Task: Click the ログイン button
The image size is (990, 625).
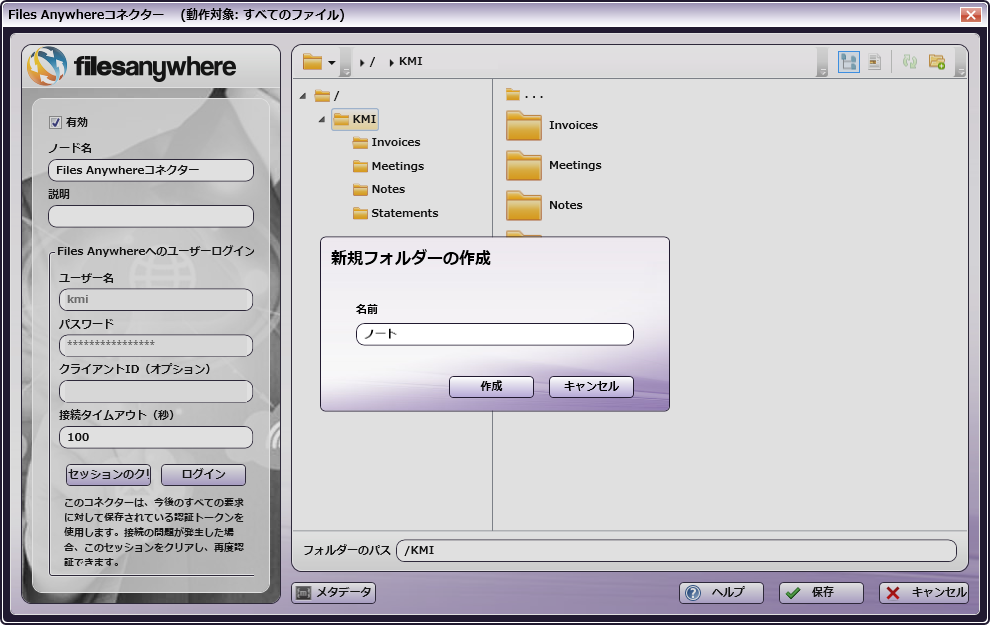Action: click(203, 475)
